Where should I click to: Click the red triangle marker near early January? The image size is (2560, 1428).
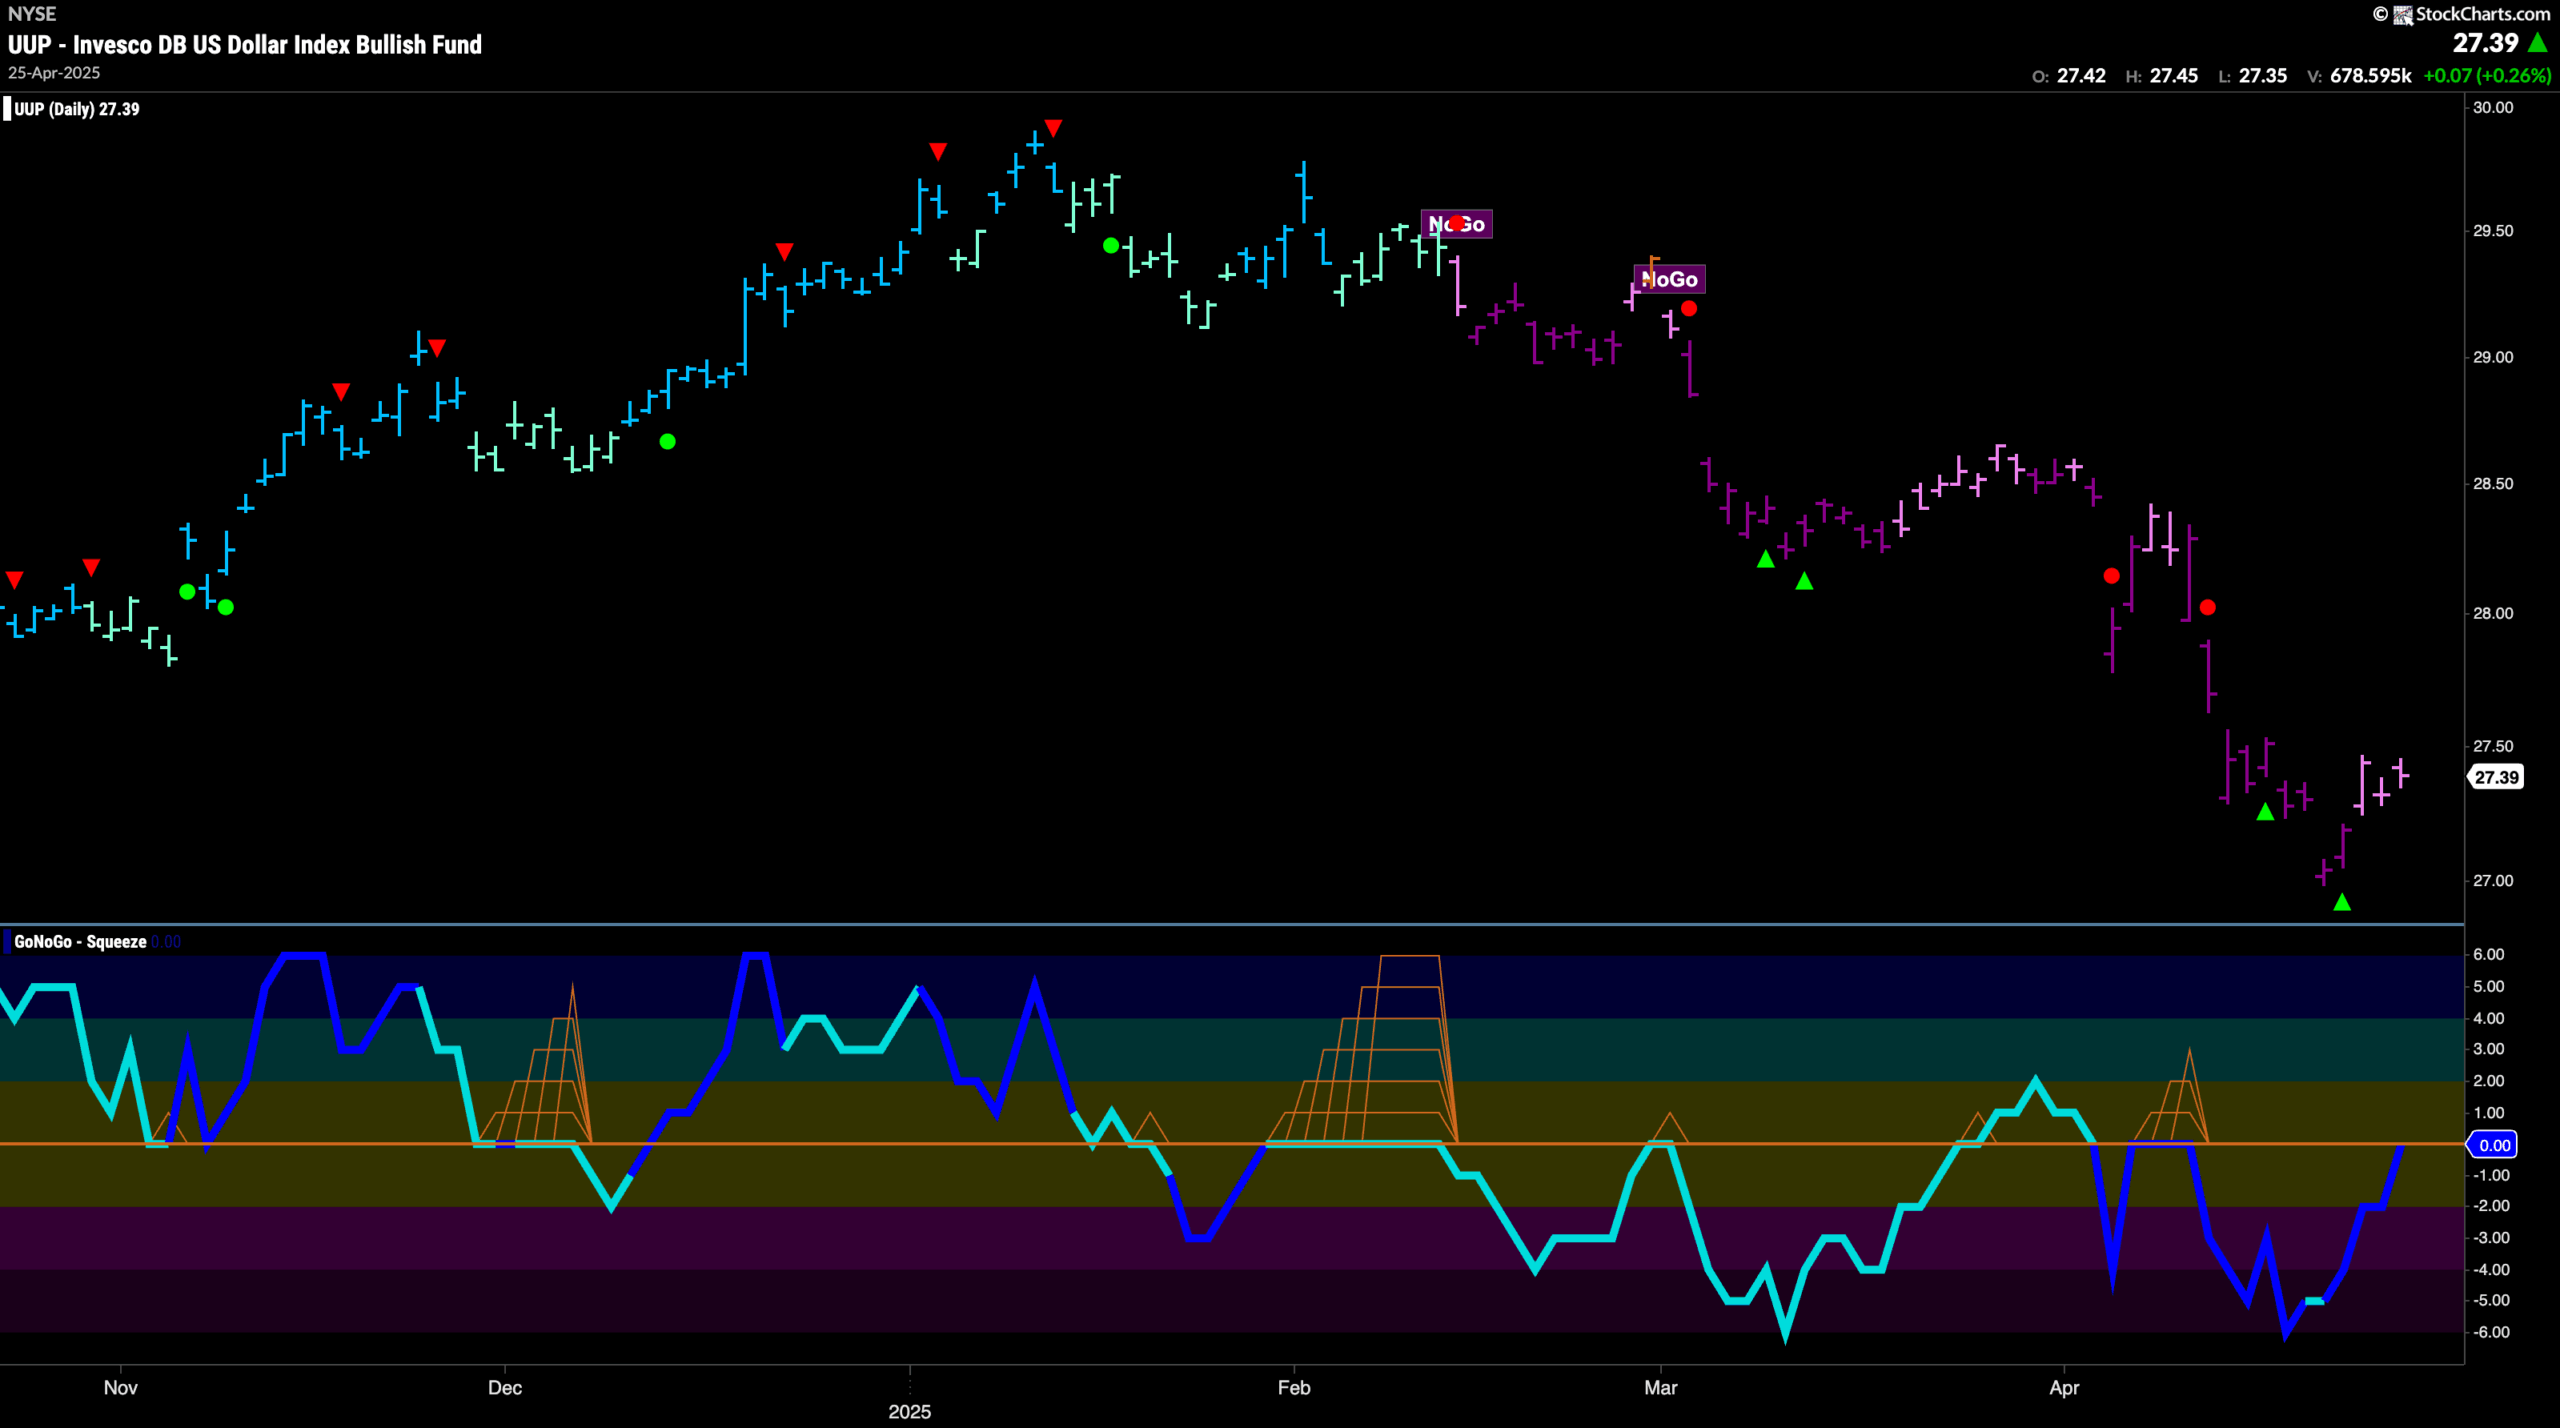(937, 151)
